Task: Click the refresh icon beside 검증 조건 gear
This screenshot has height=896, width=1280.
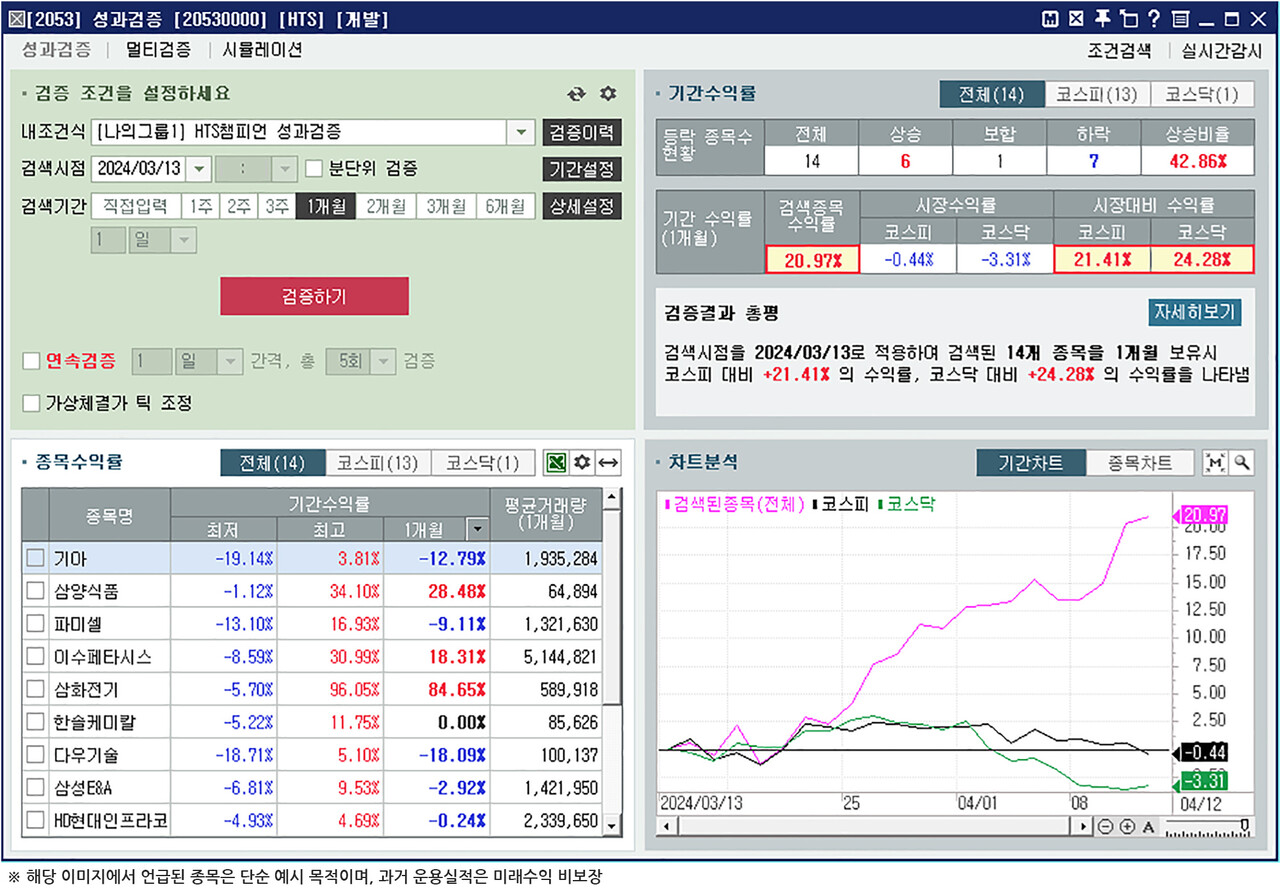Action: 577,93
